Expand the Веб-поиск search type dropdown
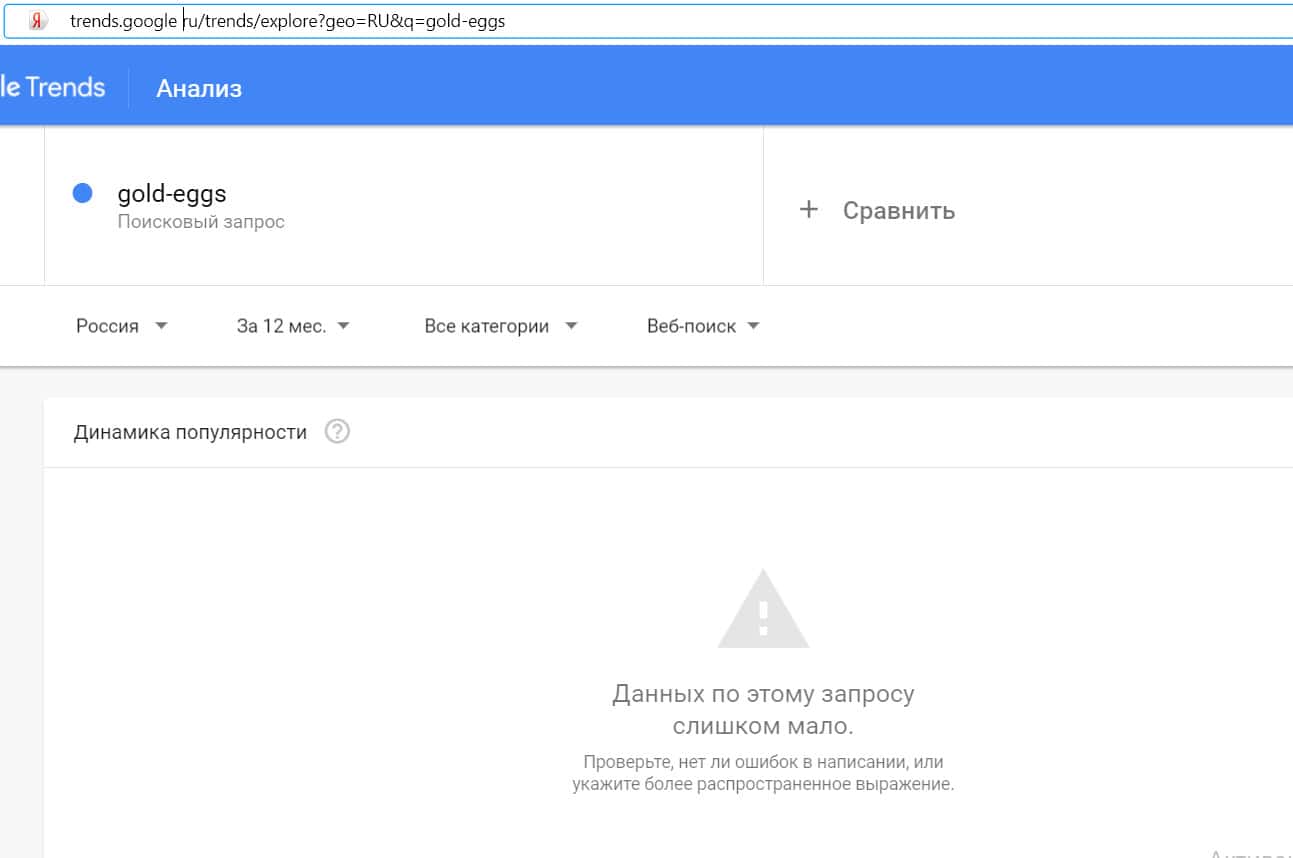This screenshot has width=1293, height=858. click(x=703, y=326)
